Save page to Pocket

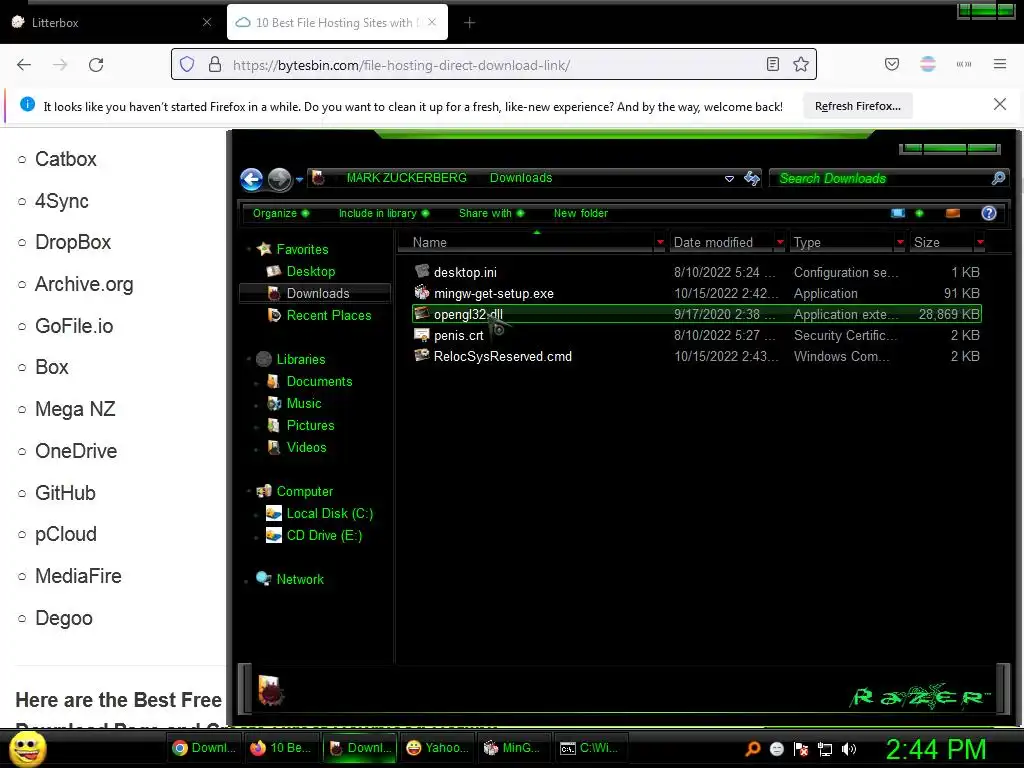point(891,64)
